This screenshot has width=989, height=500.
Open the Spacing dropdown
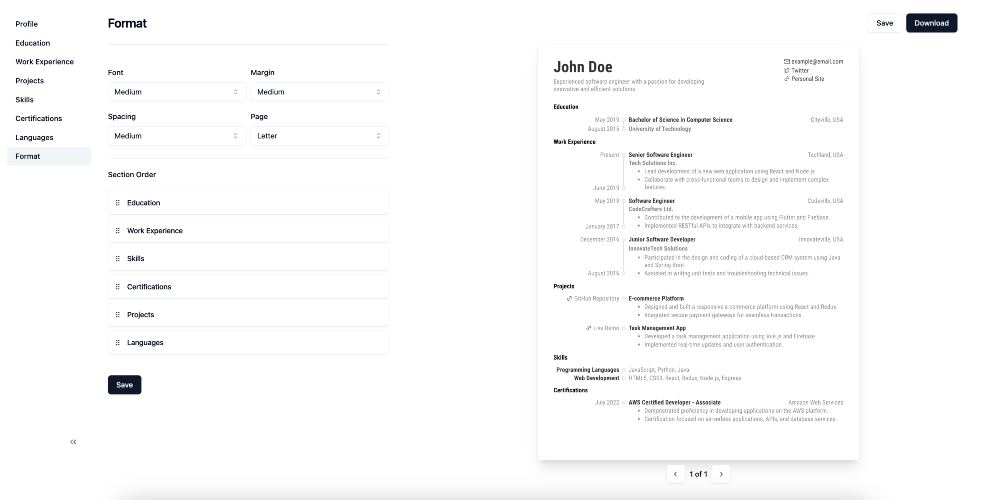tap(177, 136)
